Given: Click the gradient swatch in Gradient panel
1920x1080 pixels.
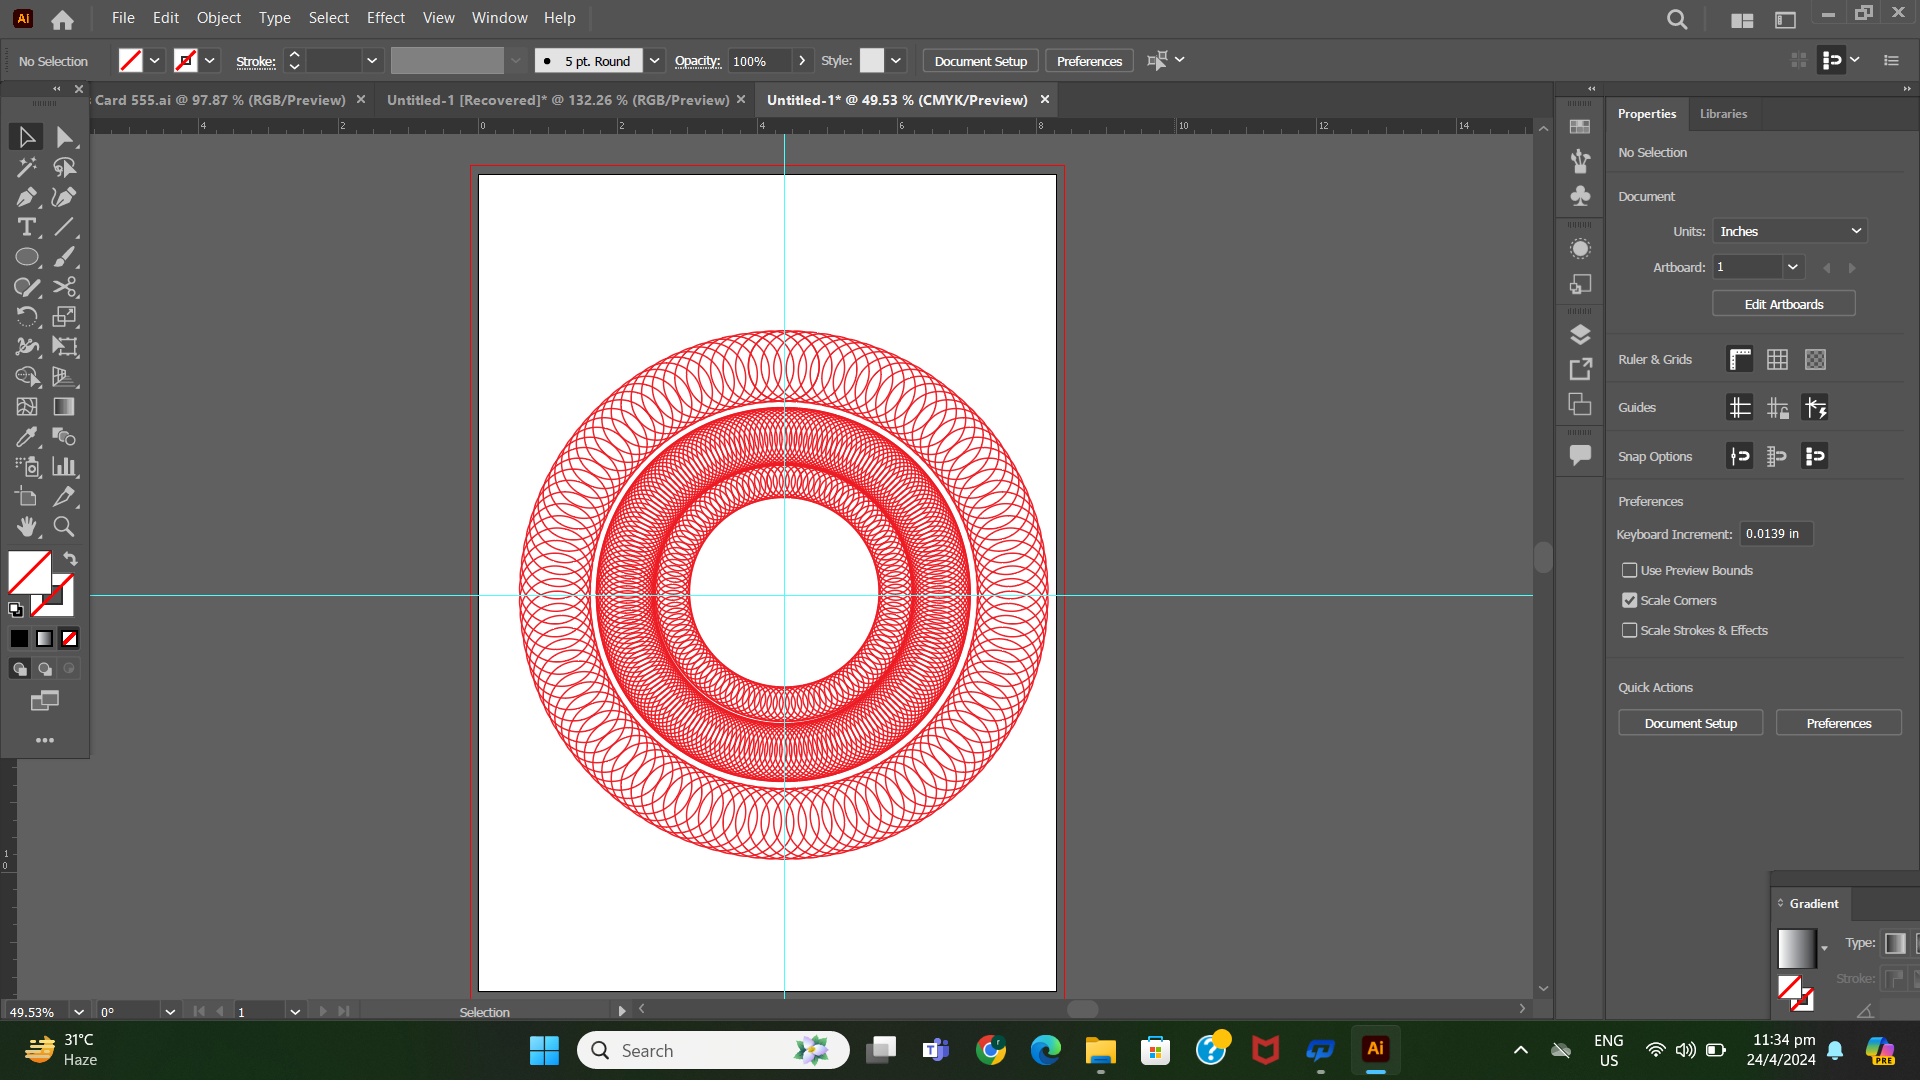Looking at the screenshot, I should (1796, 947).
